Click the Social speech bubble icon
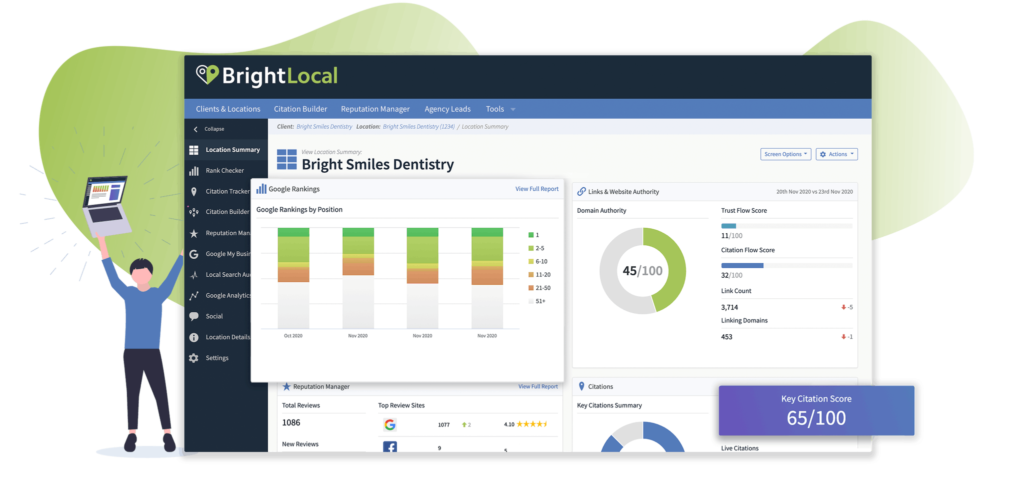Image resolution: width=1024 pixels, height=478 pixels. [194, 316]
